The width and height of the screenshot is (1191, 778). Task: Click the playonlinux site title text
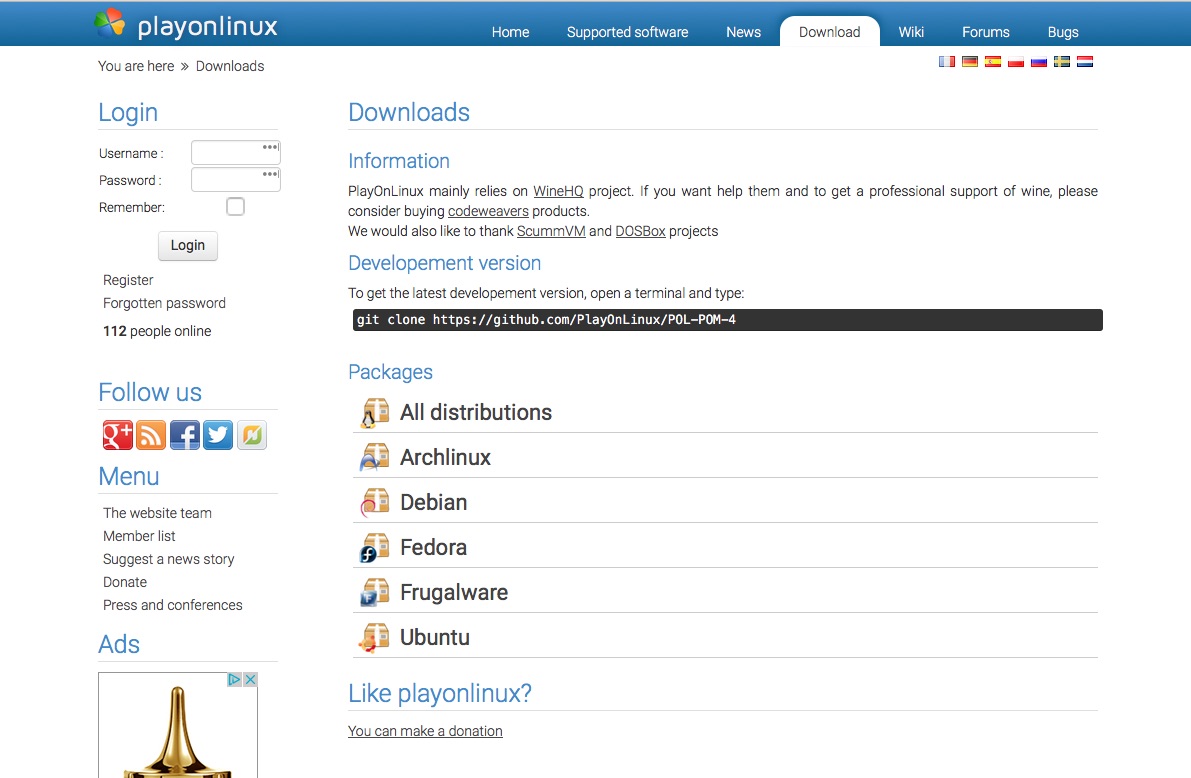(x=207, y=26)
